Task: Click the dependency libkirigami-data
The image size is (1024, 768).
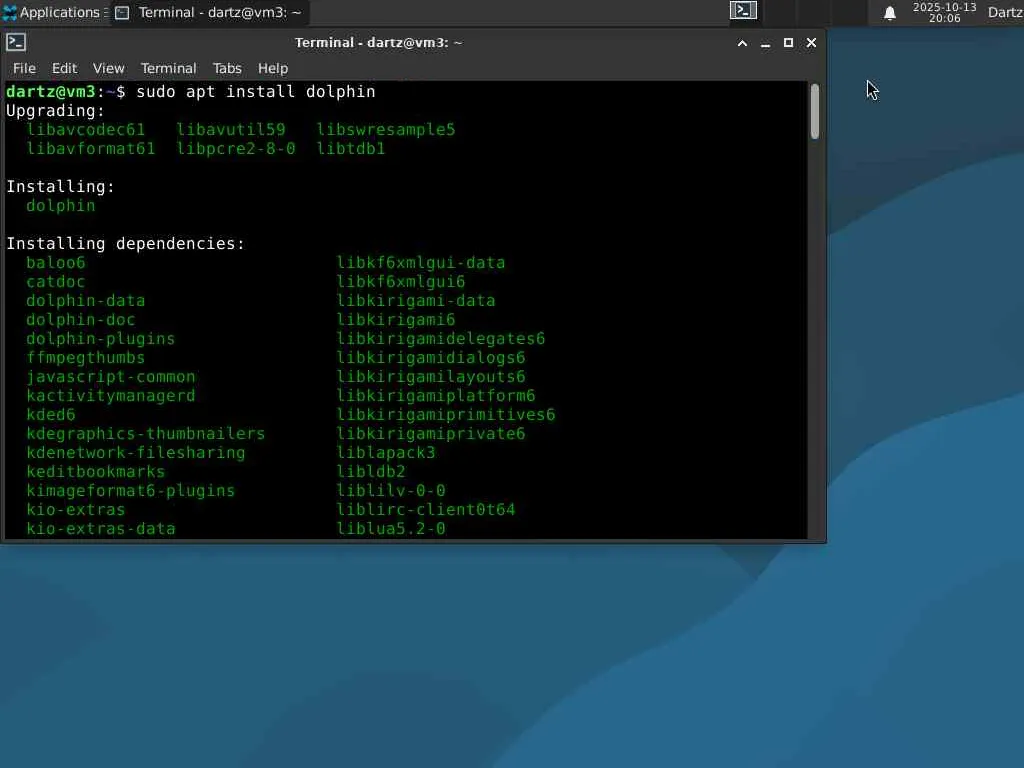Action: pos(416,300)
